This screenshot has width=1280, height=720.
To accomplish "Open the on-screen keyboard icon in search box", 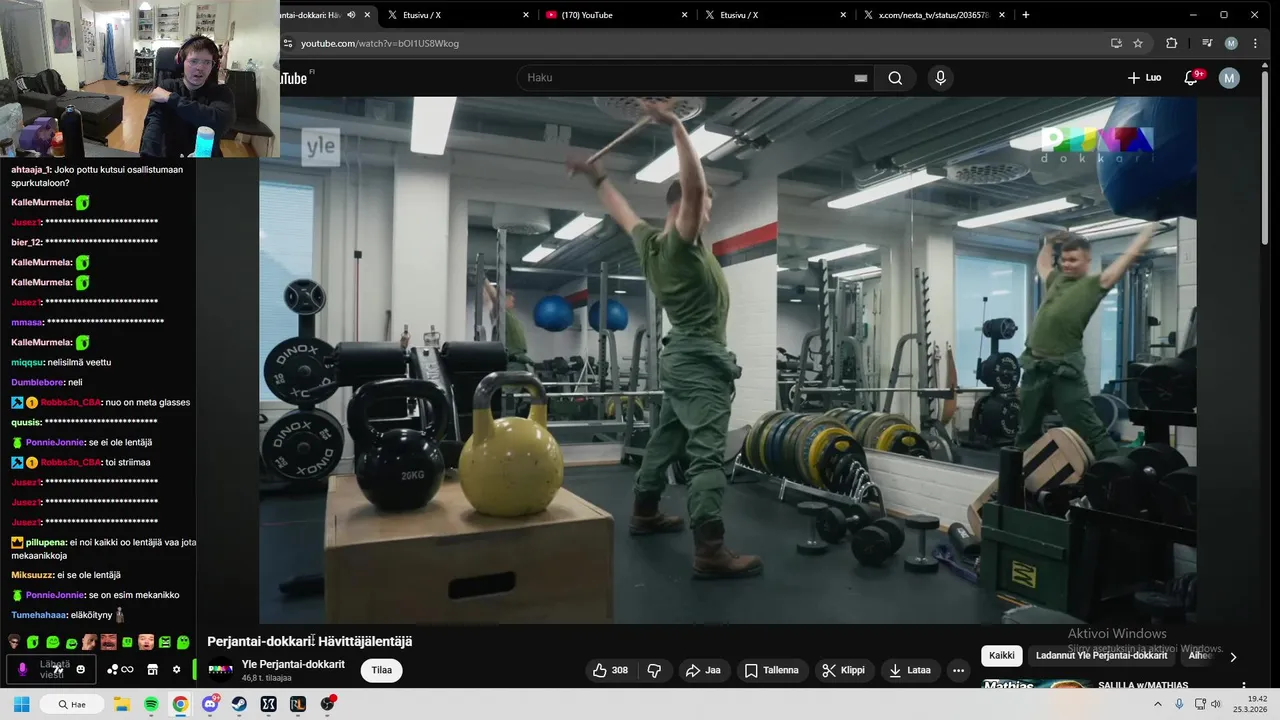I will [x=860, y=78].
